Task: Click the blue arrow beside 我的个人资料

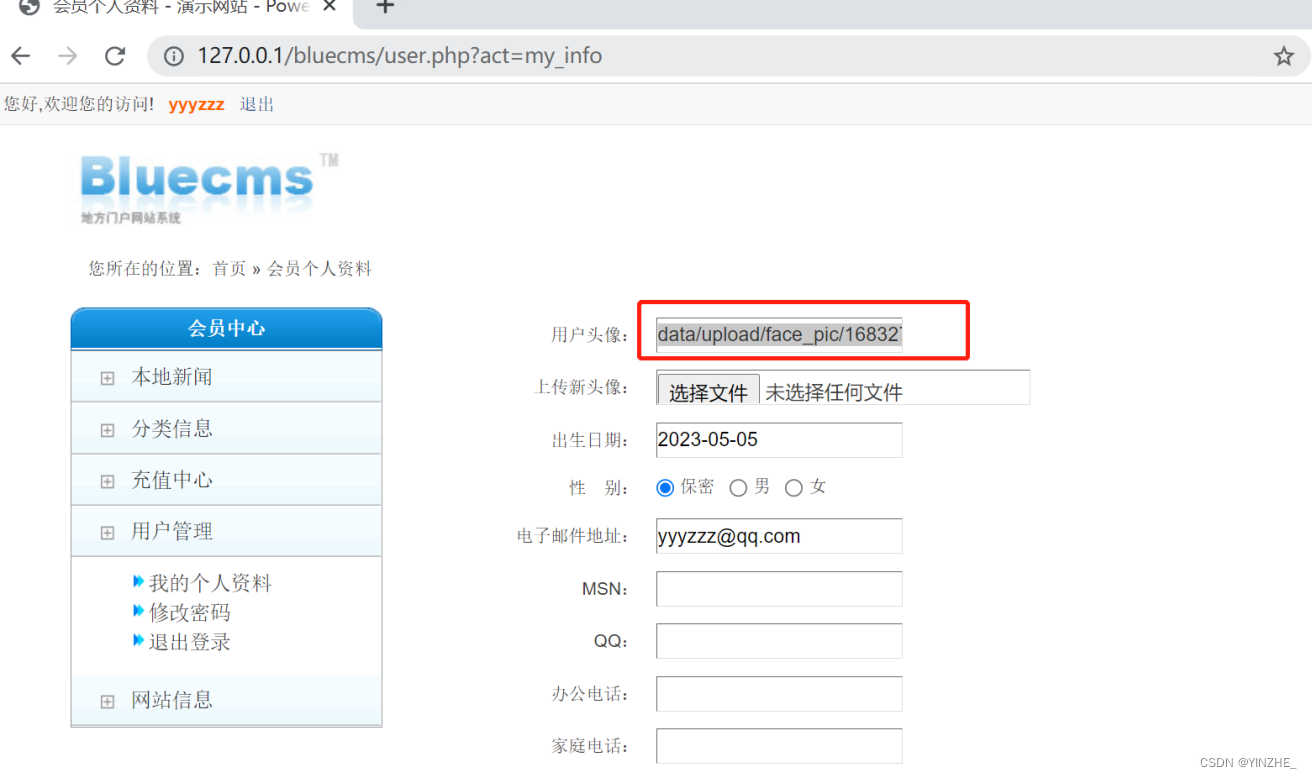Action: click(139, 581)
